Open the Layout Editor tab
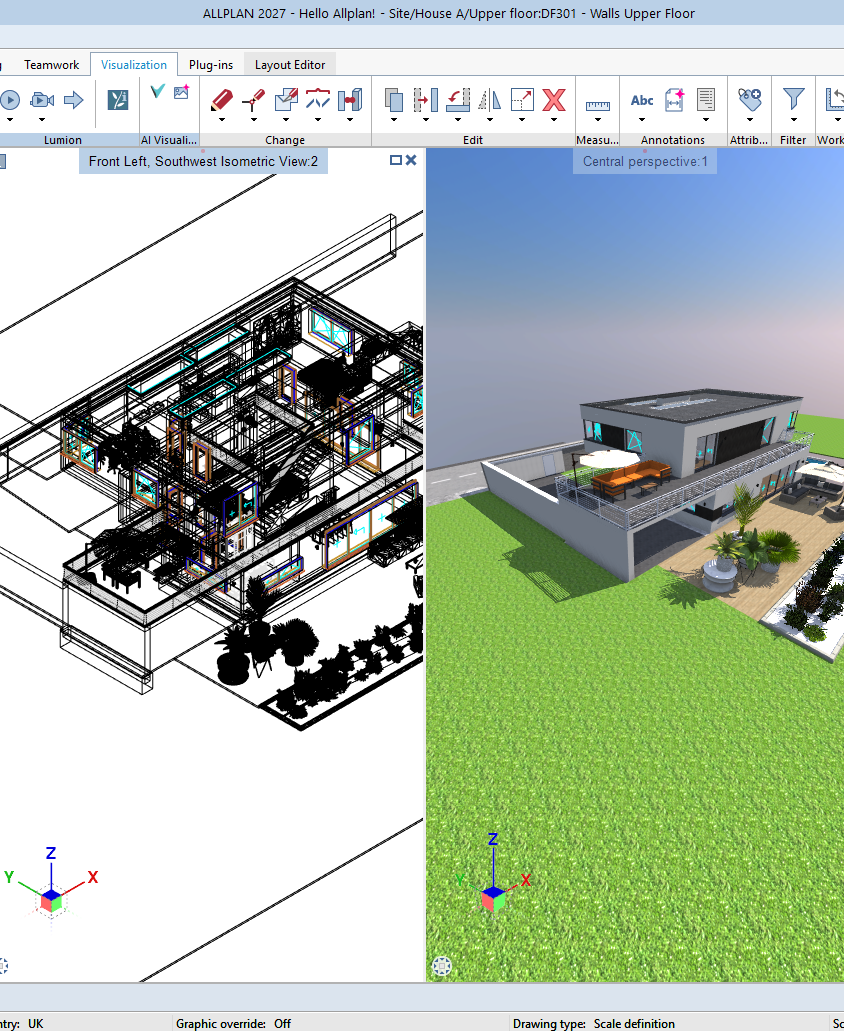 pos(290,64)
